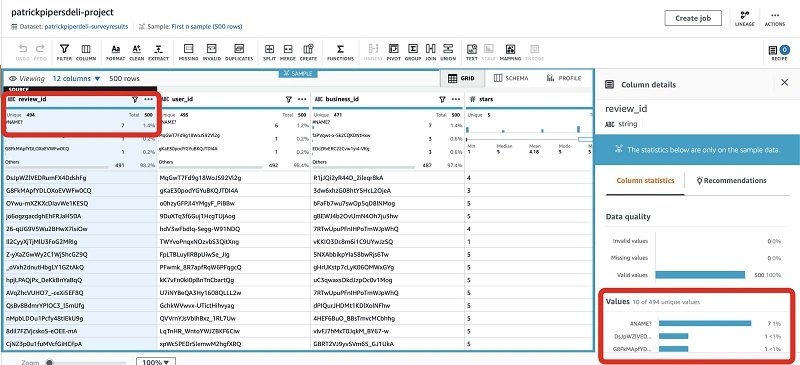Close the Column details panel
The height and width of the screenshot is (365, 800).
[x=785, y=83]
